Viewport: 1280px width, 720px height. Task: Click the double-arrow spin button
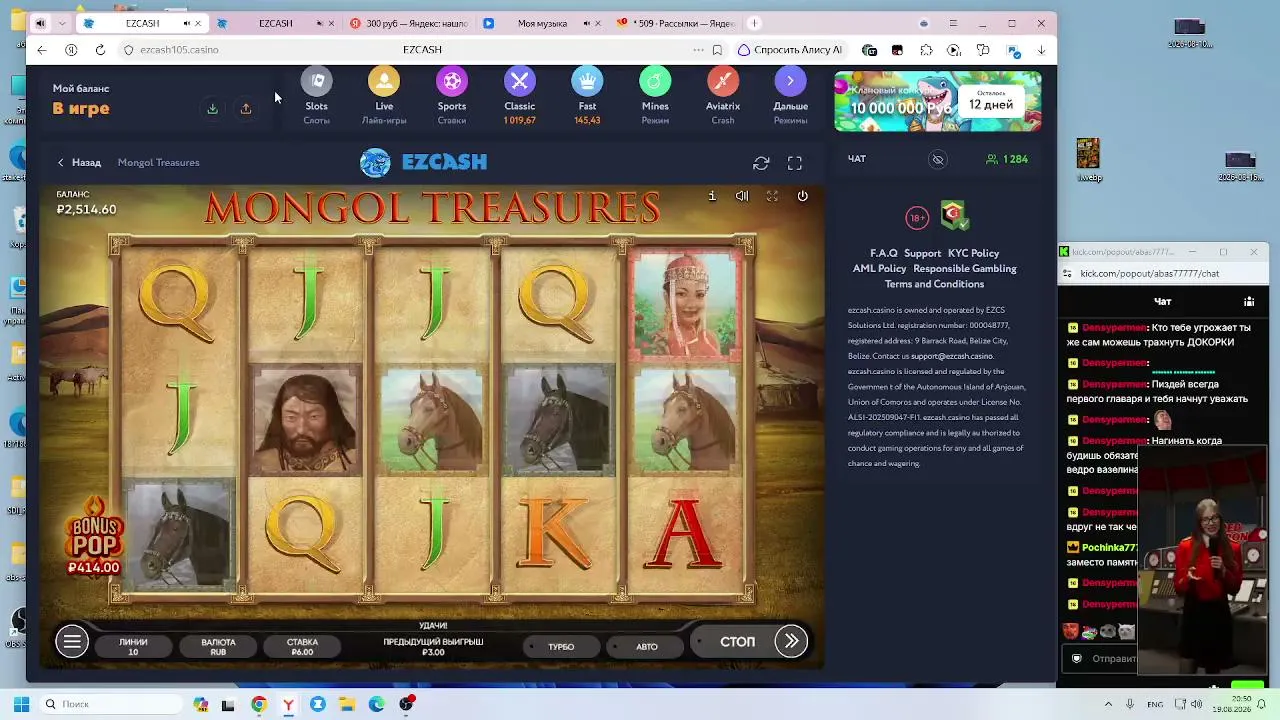pyautogui.click(x=791, y=642)
